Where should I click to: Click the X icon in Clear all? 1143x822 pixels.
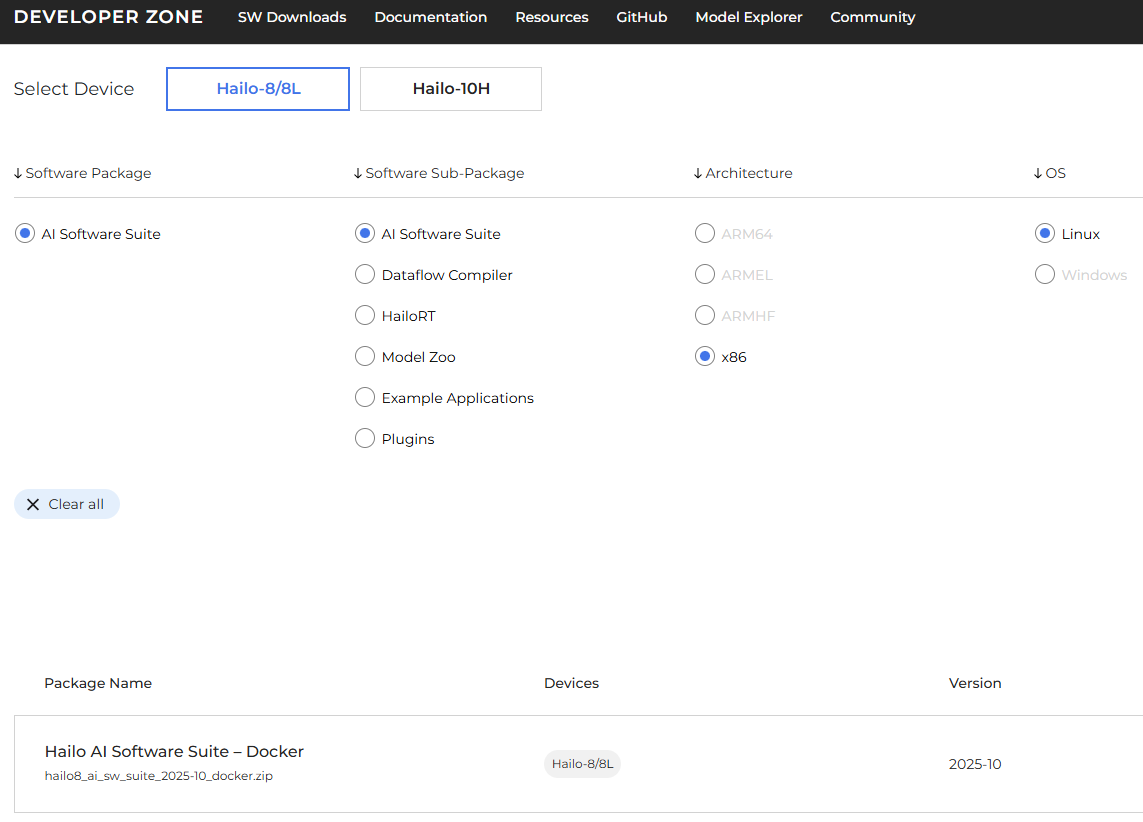click(33, 505)
